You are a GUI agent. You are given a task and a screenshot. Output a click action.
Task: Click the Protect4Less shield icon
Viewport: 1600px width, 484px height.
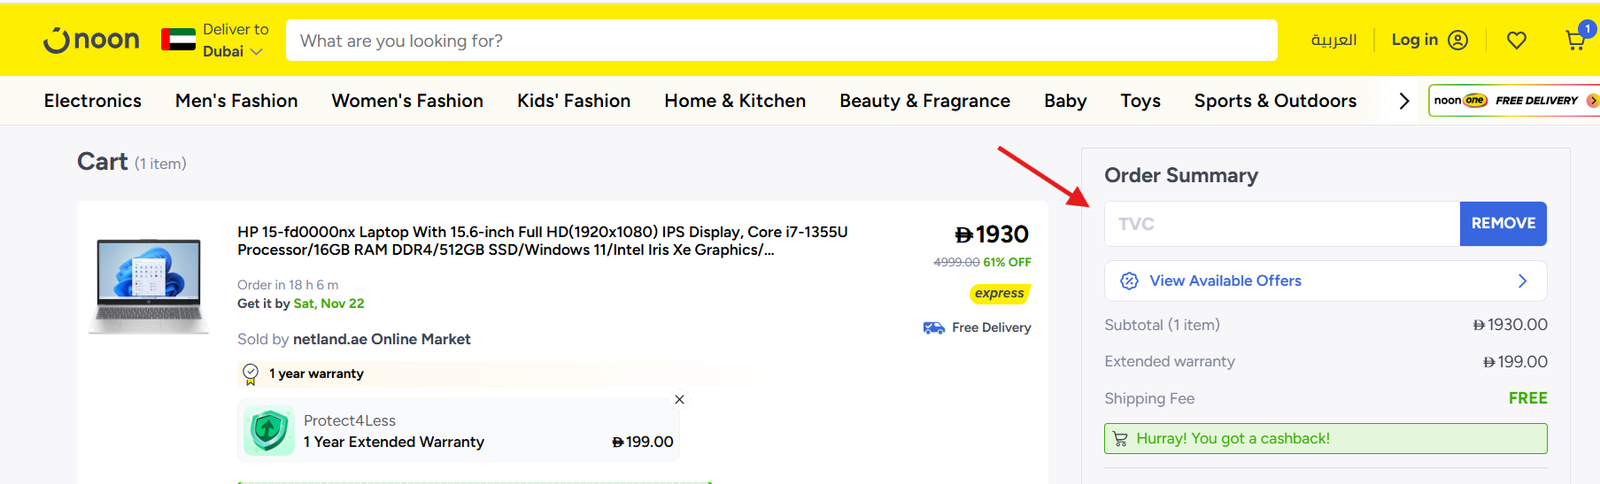click(268, 431)
